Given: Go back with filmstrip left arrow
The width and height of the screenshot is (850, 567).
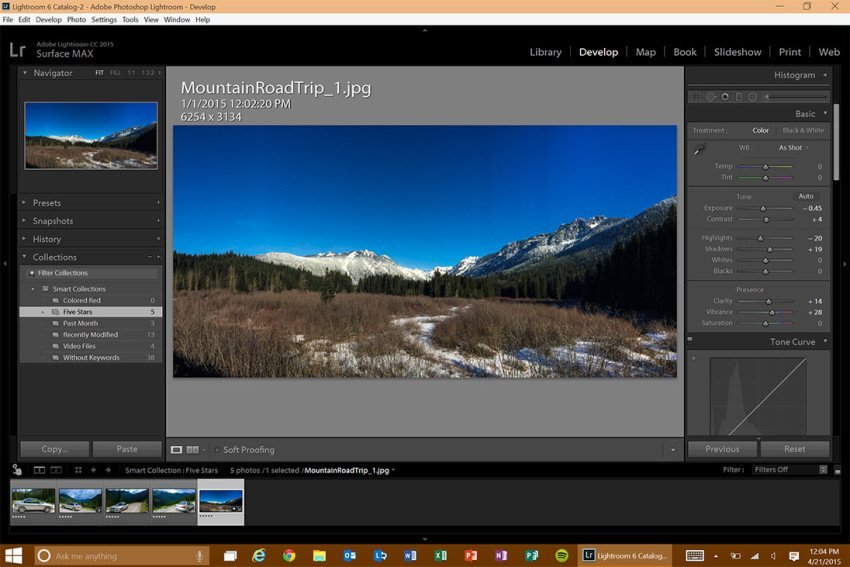Looking at the screenshot, I should pyautogui.click(x=93, y=470).
